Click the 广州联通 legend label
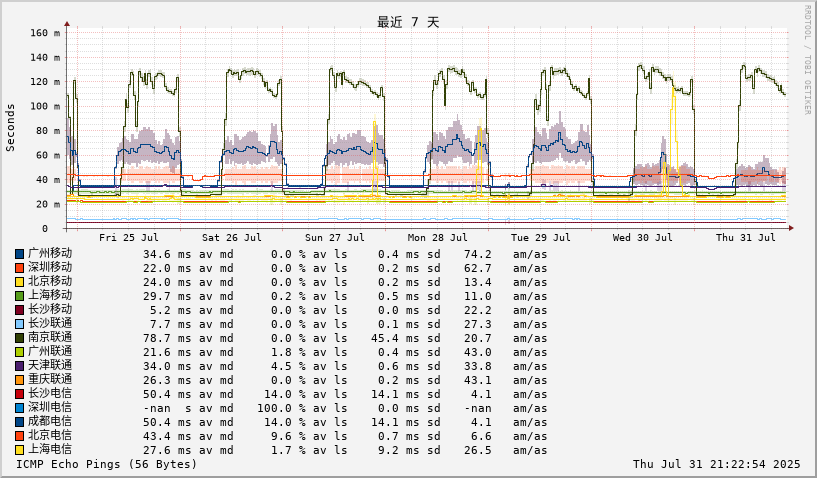Screen dimensions: 817x478 point(50,352)
